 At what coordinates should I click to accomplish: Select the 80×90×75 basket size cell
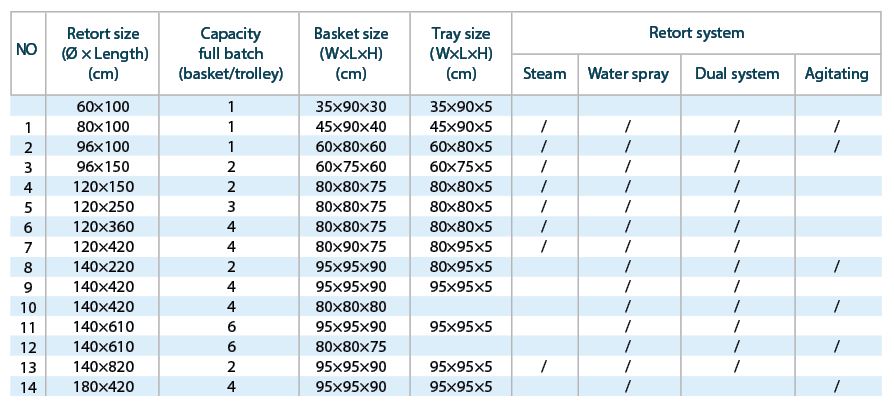tap(351, 247)
